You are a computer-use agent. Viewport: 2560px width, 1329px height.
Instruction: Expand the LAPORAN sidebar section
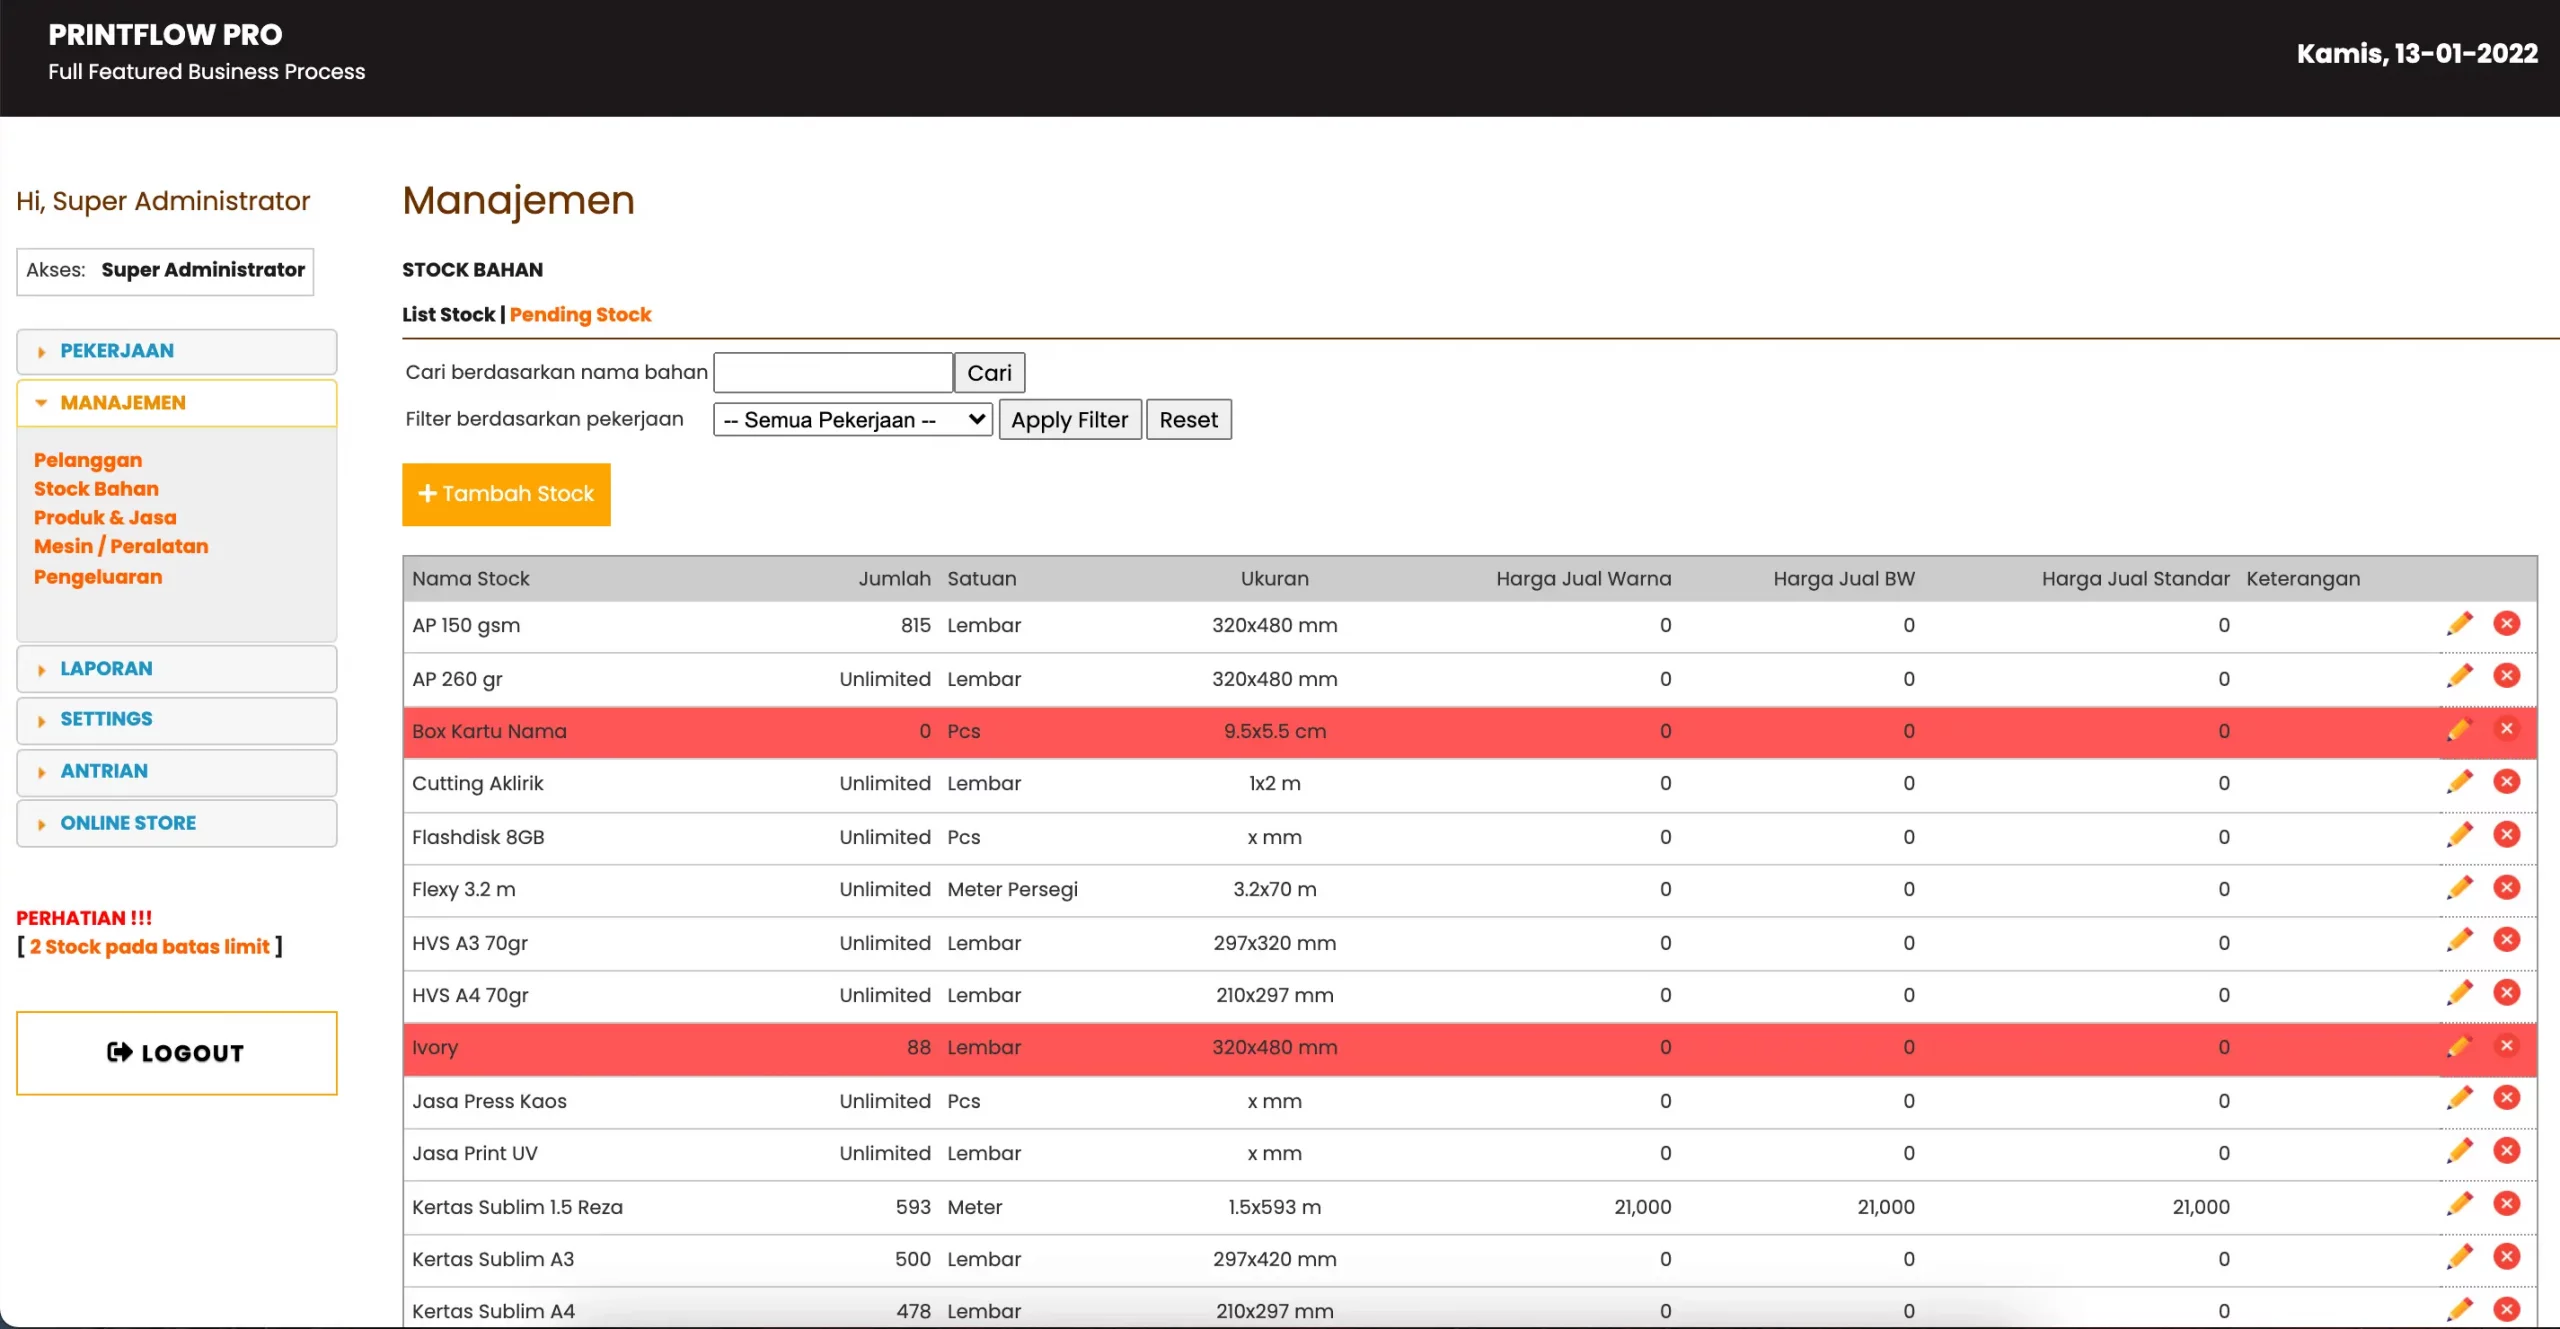pos(176,669)
